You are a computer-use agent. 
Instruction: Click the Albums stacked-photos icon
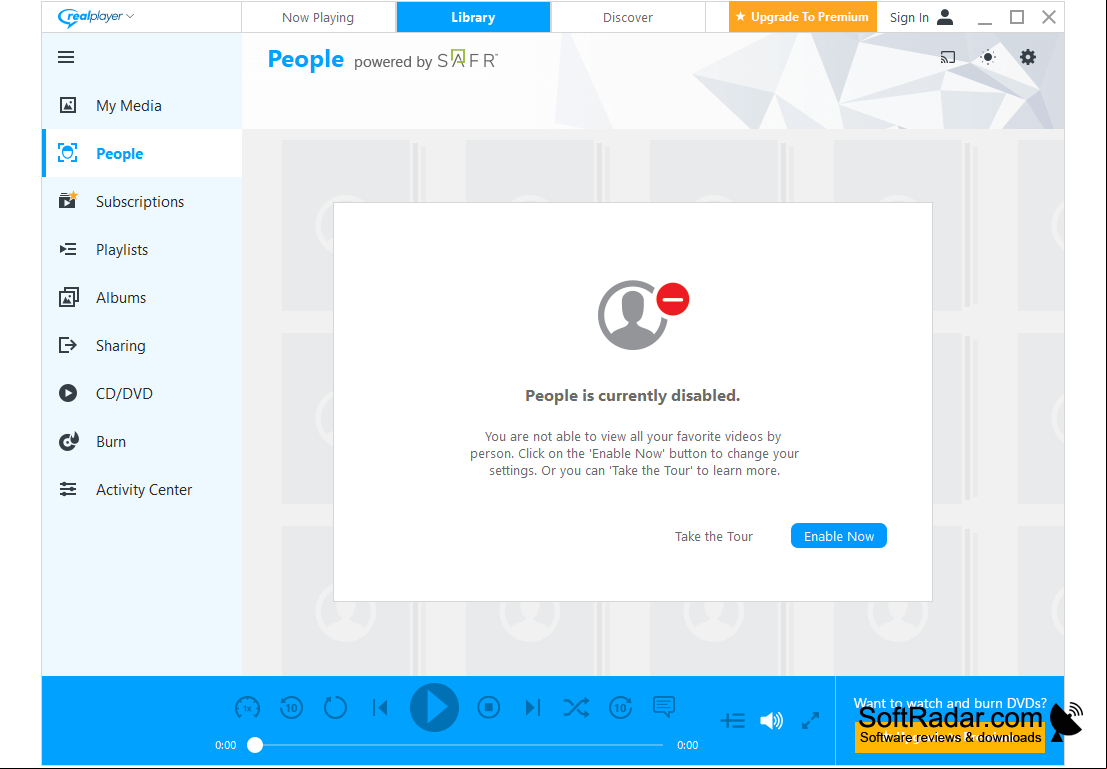click(x=68, y=297)
